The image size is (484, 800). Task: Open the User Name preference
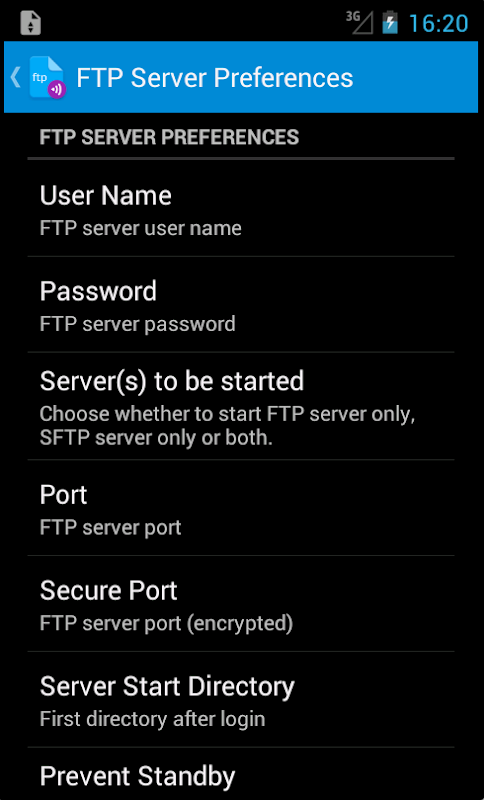tap(241, 209)
